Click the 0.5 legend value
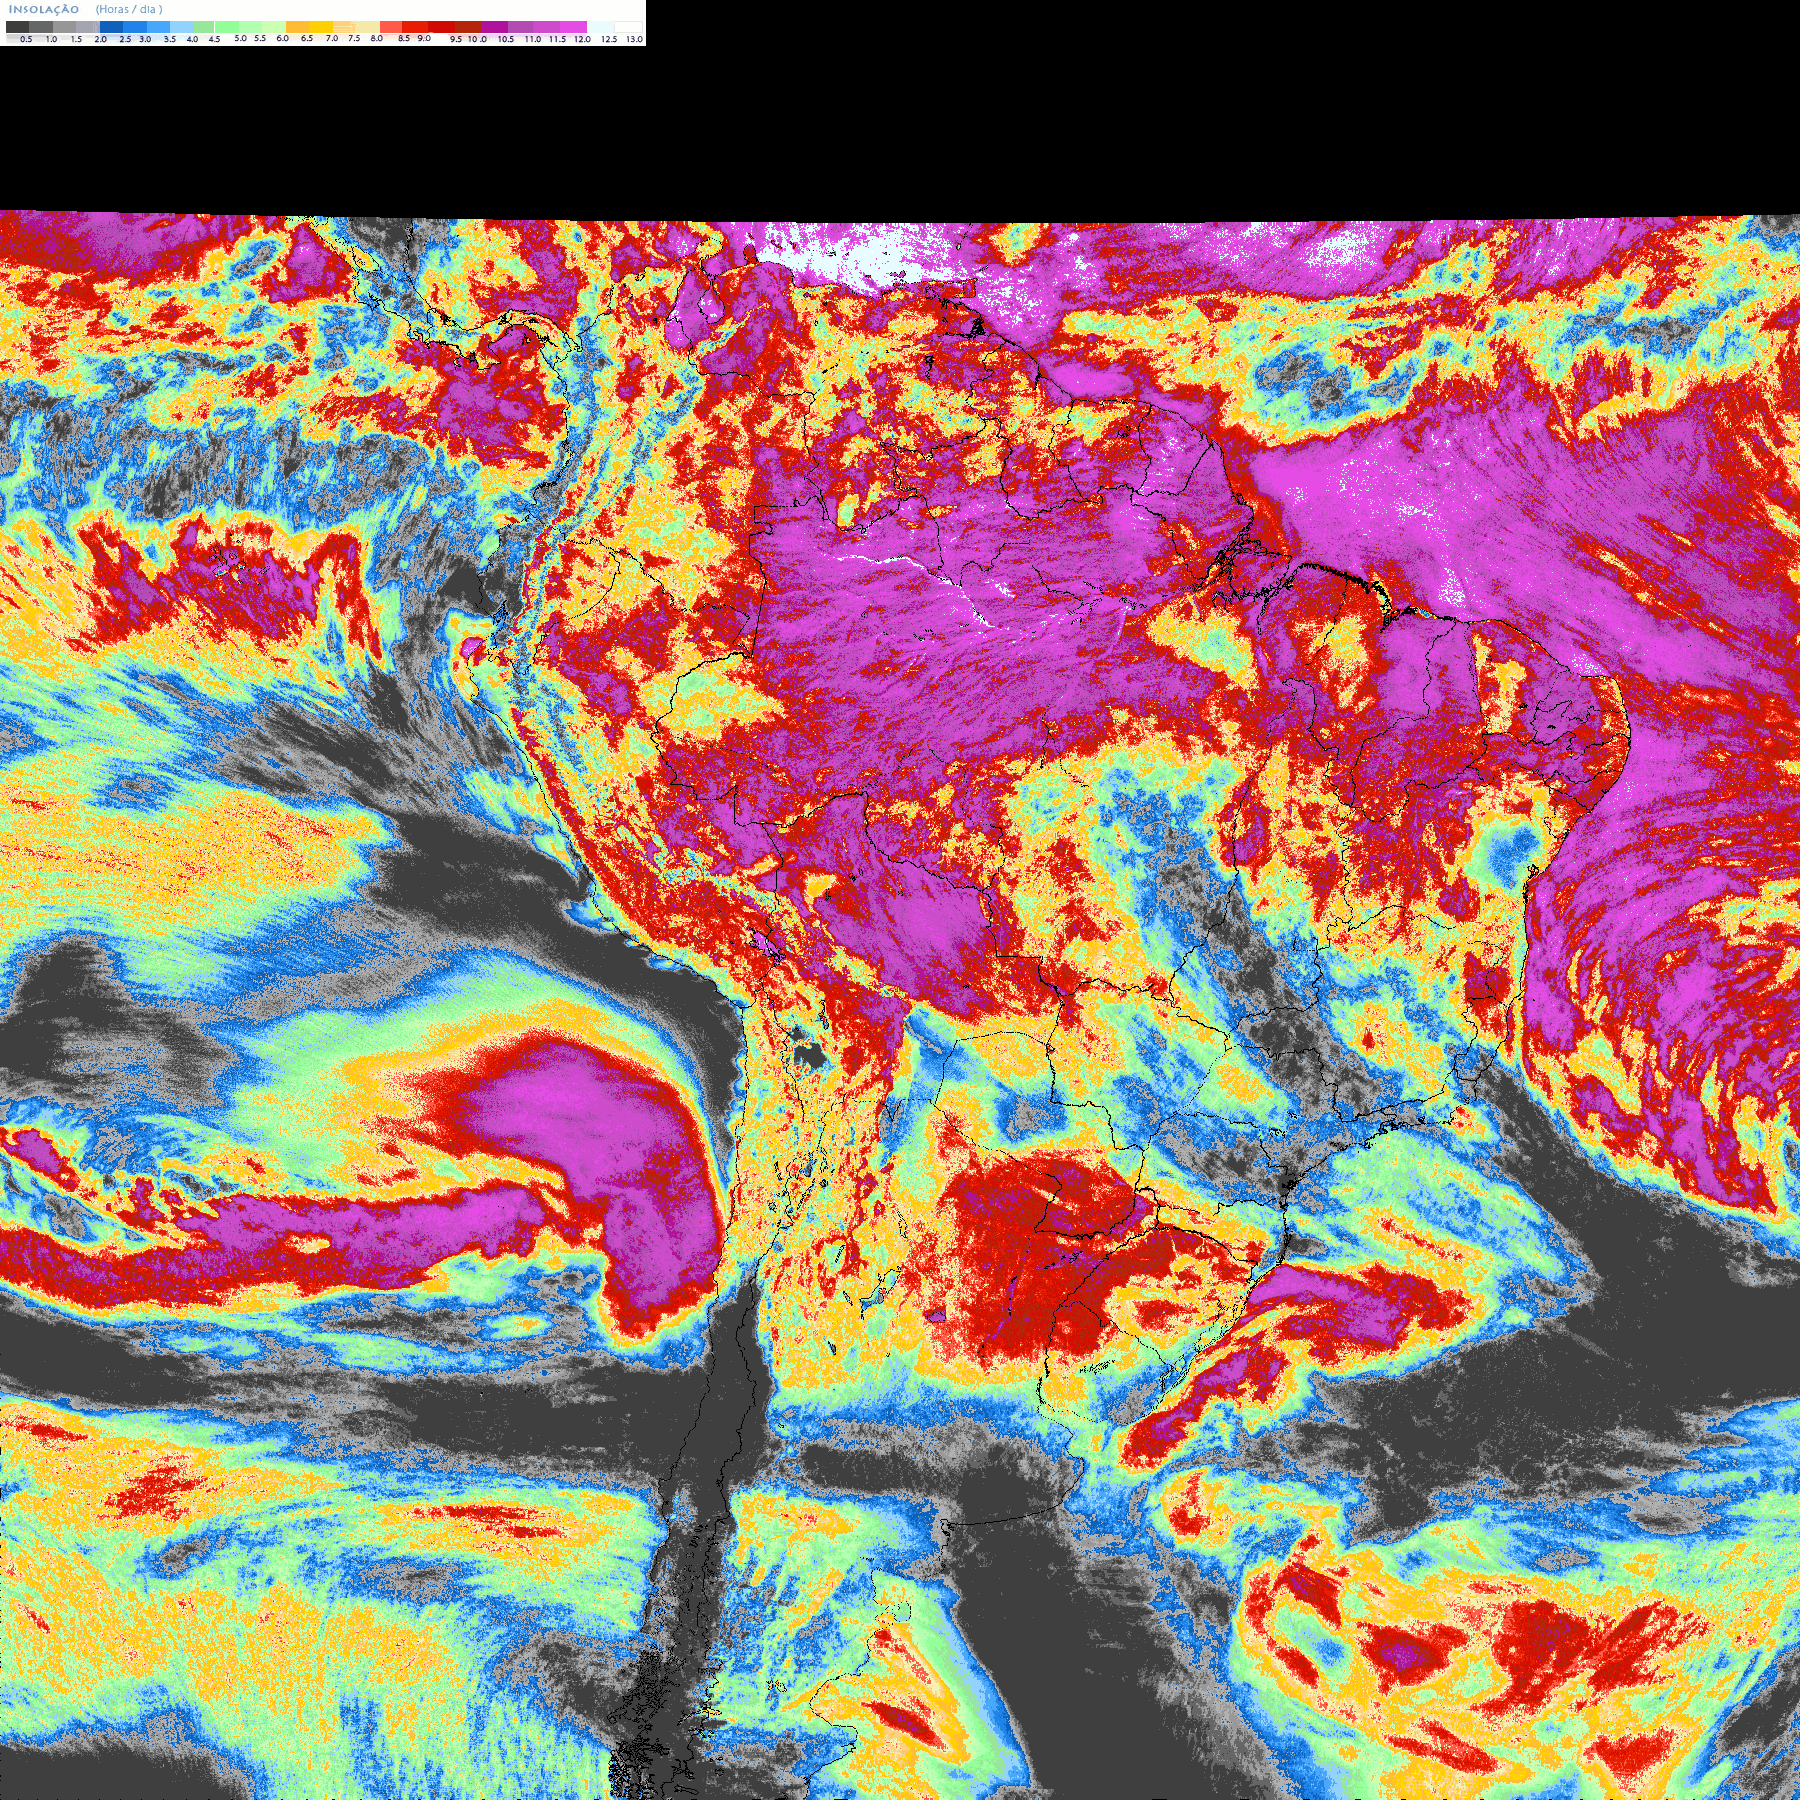The height and width of the screenshot is (1800, 1800). pyautogui.click(x=26, y=39)
